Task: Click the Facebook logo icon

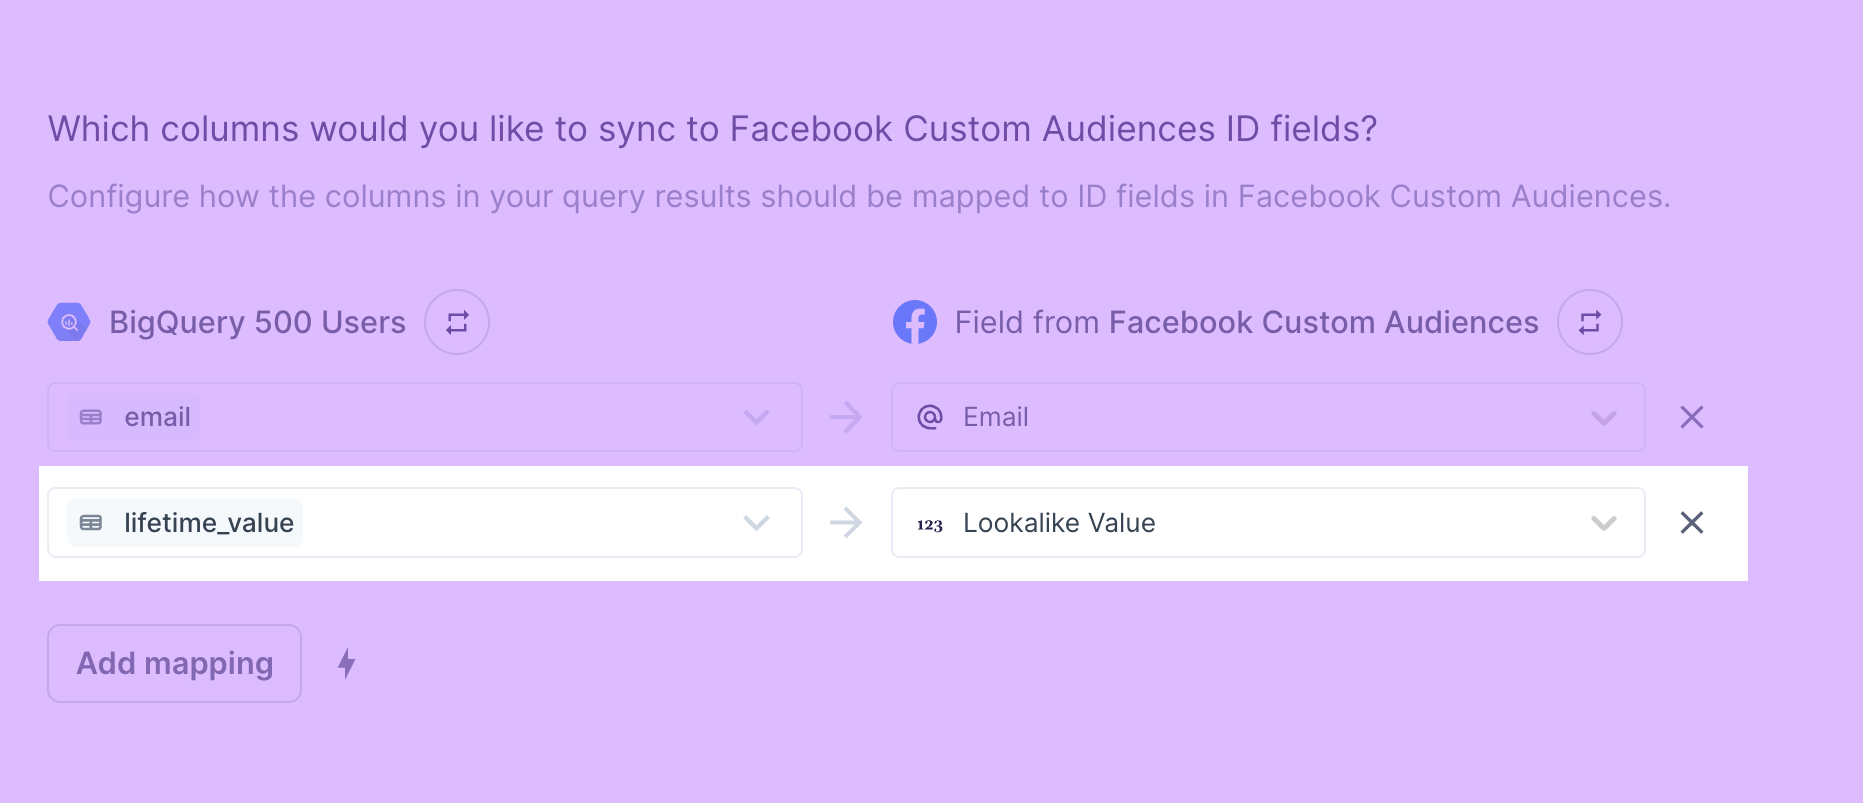Action: [915, 322]
